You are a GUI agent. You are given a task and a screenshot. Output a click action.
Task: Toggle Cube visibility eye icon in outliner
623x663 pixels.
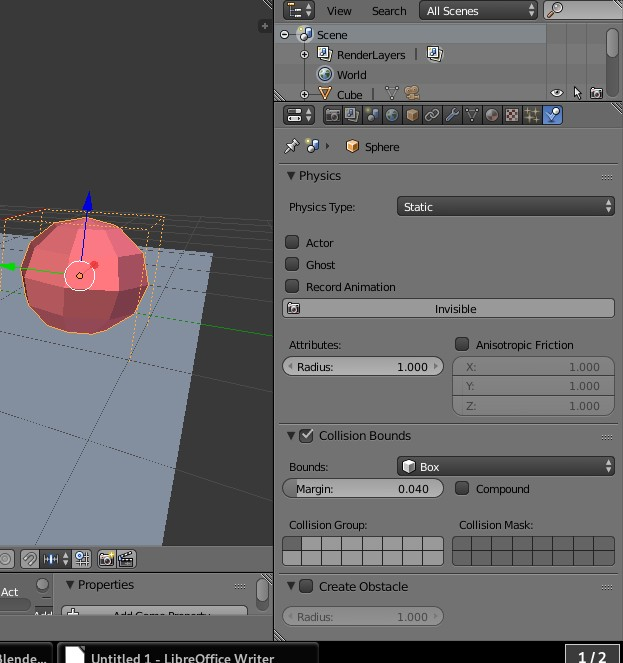click(x=557, y=93)
